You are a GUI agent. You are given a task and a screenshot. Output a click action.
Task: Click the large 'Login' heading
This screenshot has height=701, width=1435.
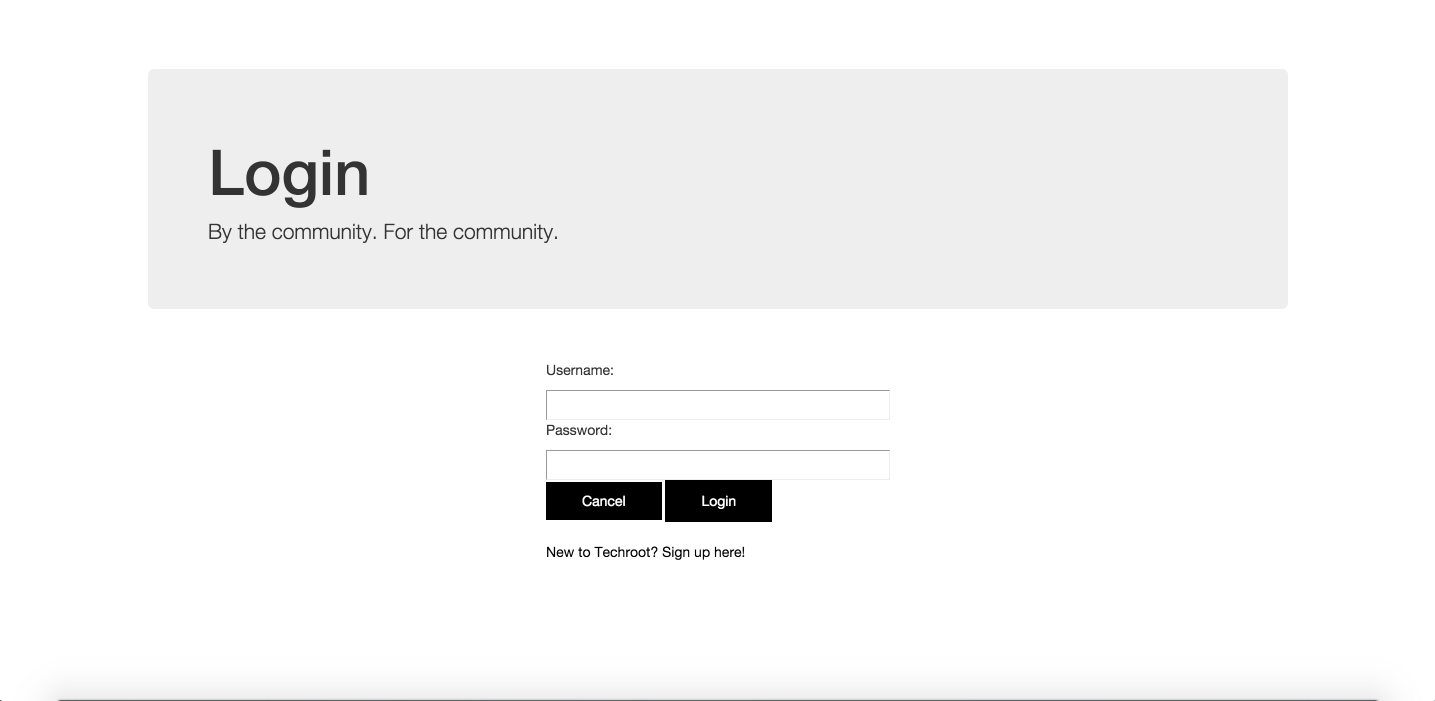pyautogui.click(x=289, y=174)
